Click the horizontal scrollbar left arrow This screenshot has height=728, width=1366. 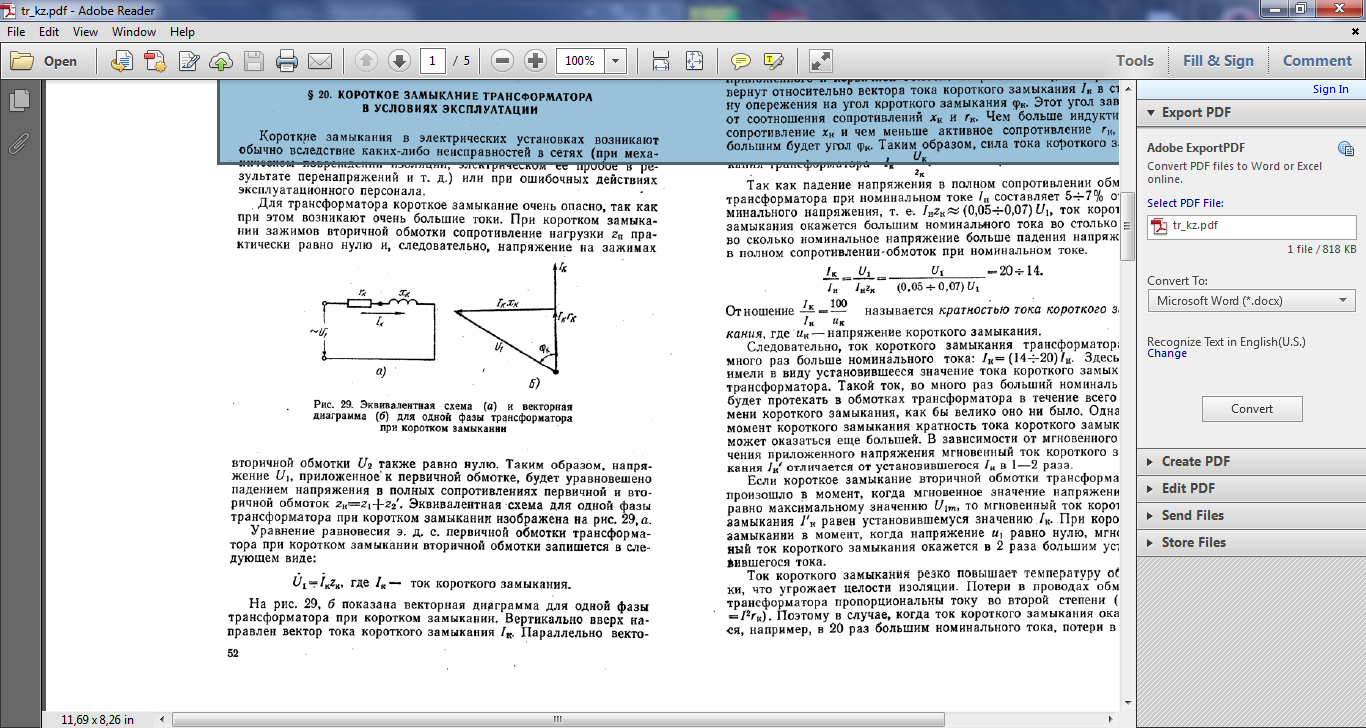pos(162,719)
